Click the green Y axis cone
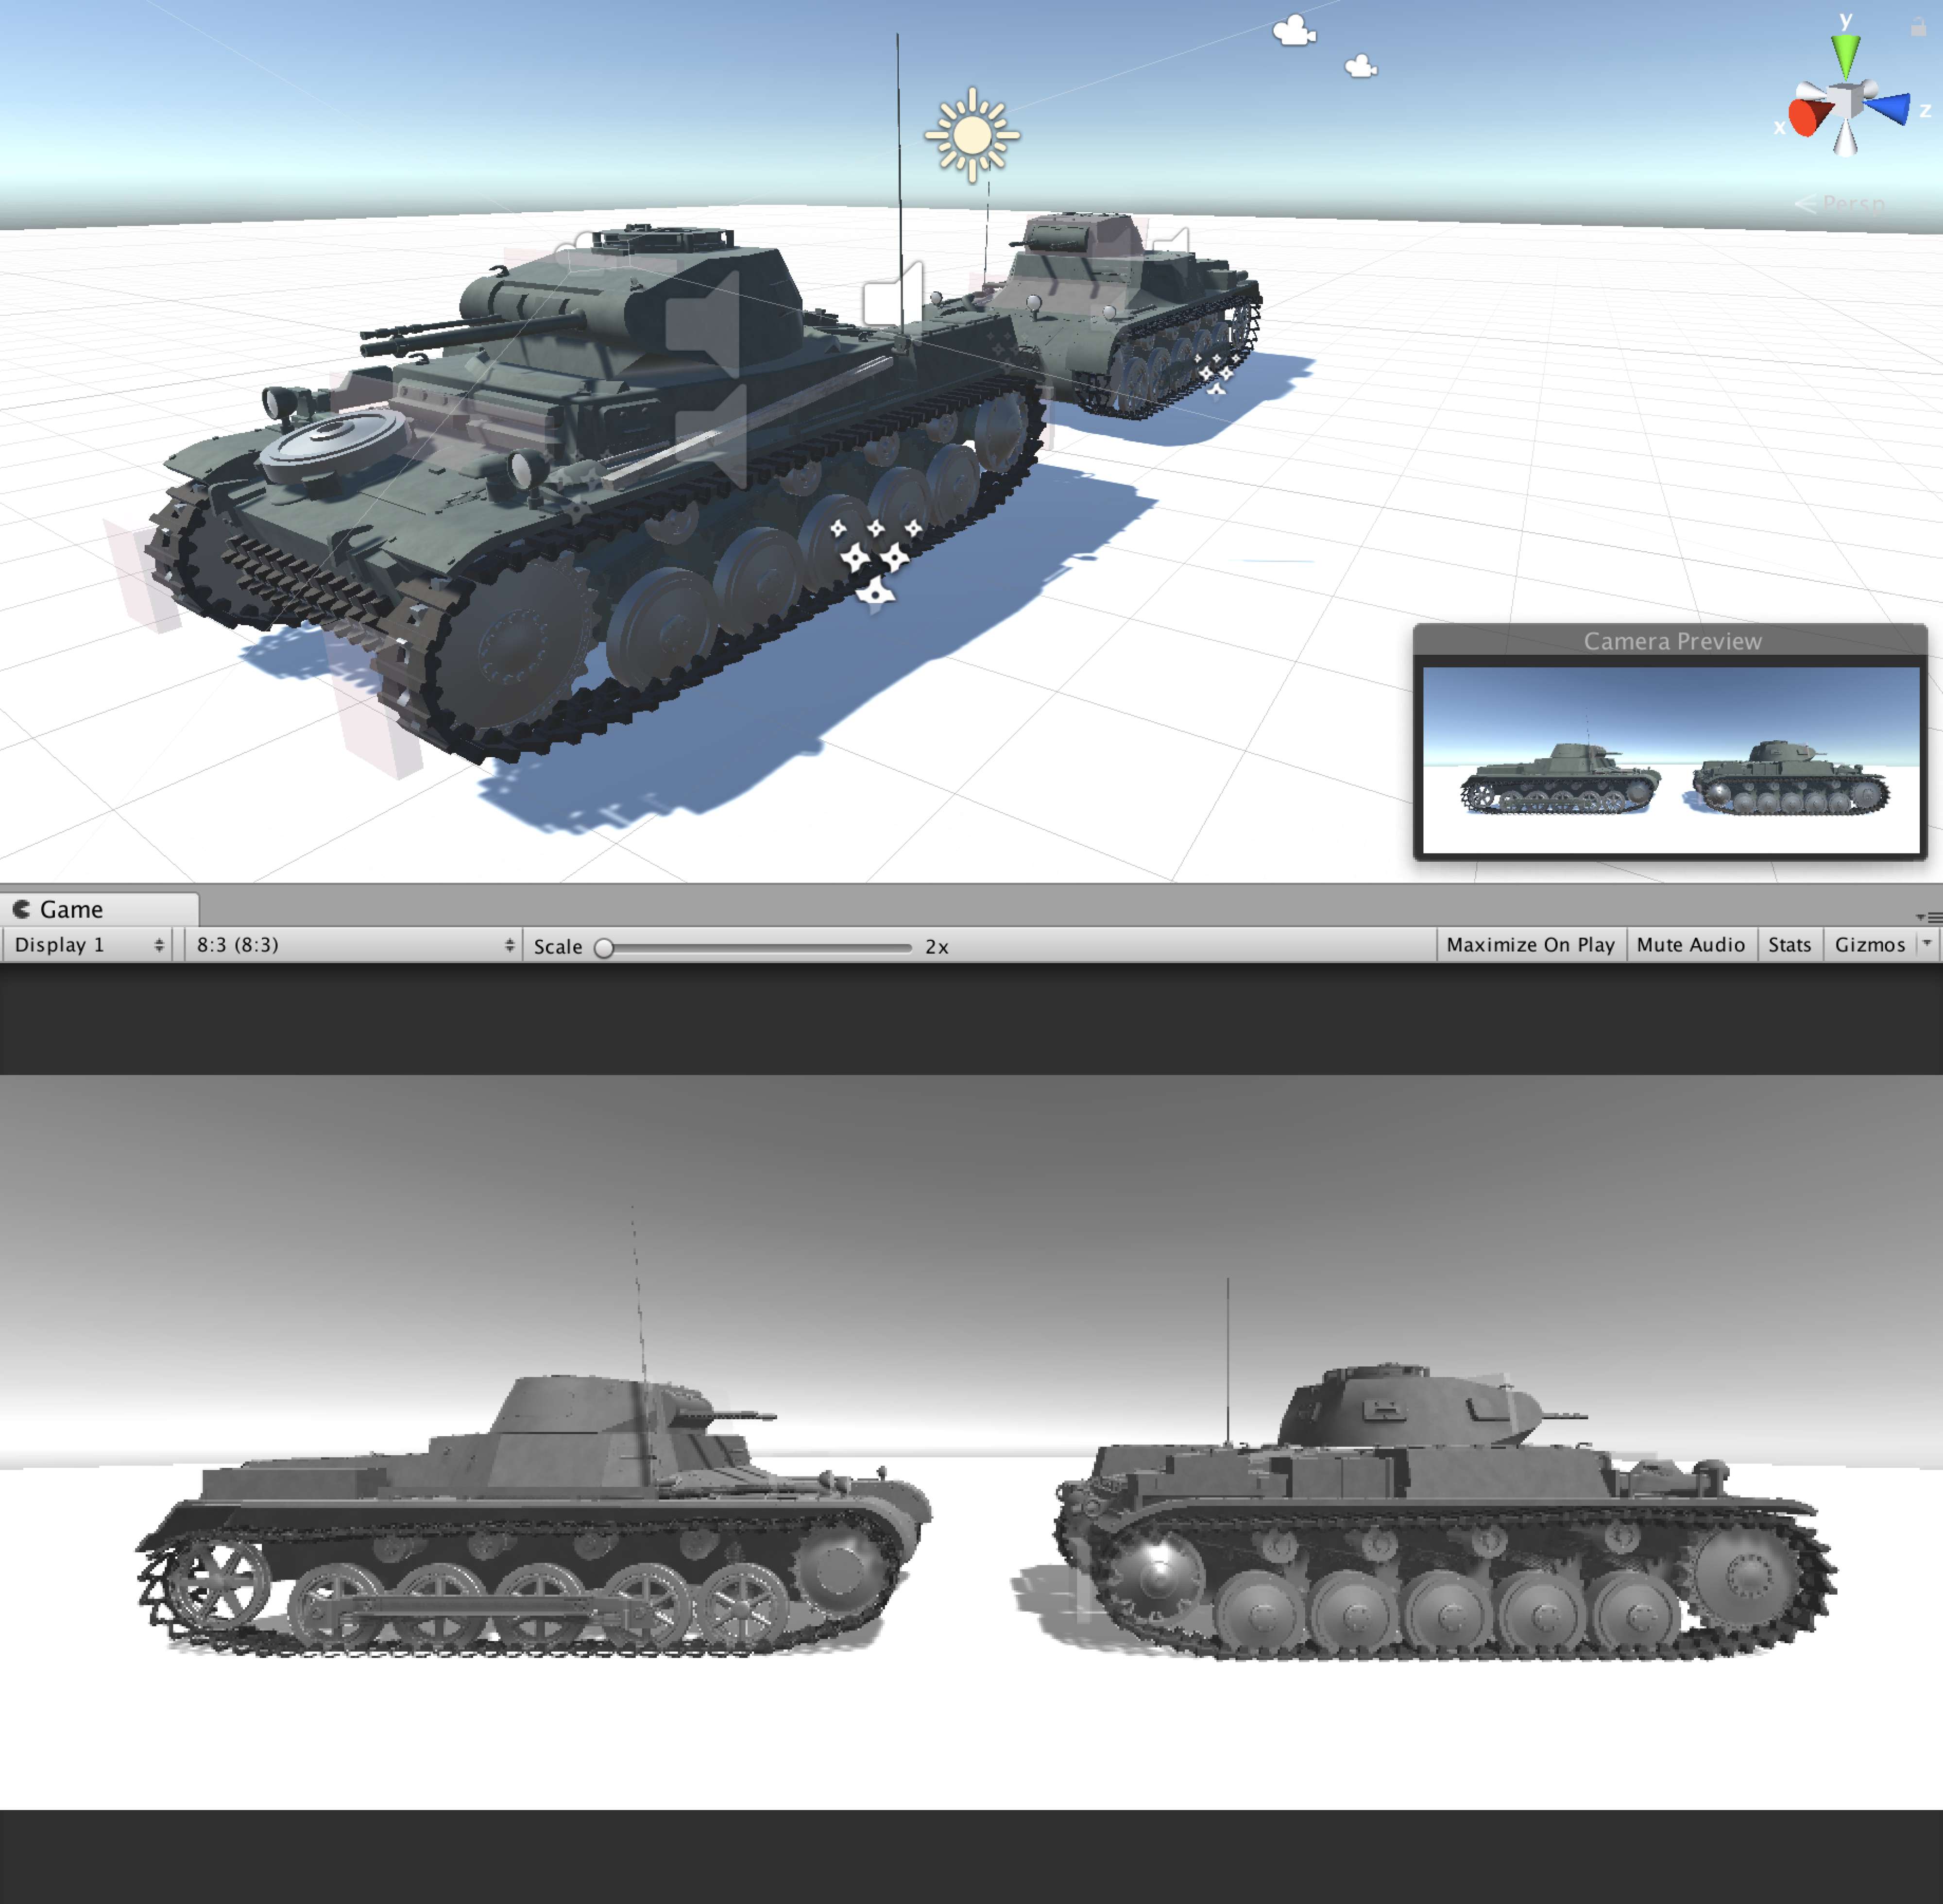The height and width of the screenshot is (1904, 1943). (x=1845, y=55)
